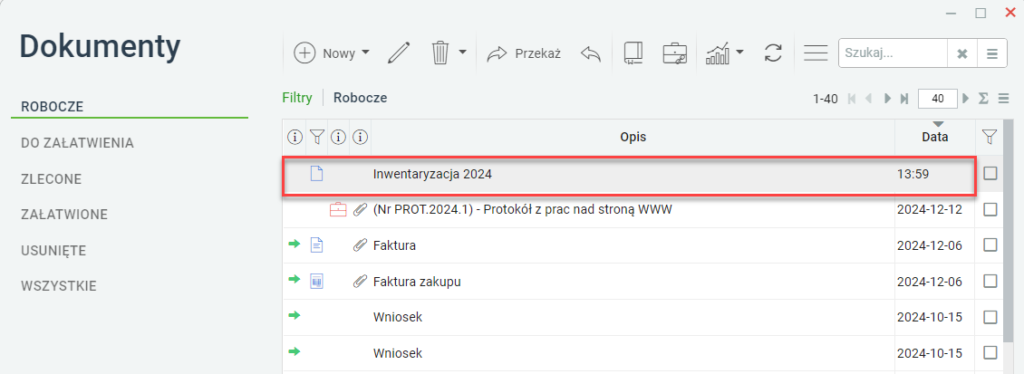Open the Robocze tab in sidebar
Viewport: 1024px width, 374px height.
tap(52, 107)
